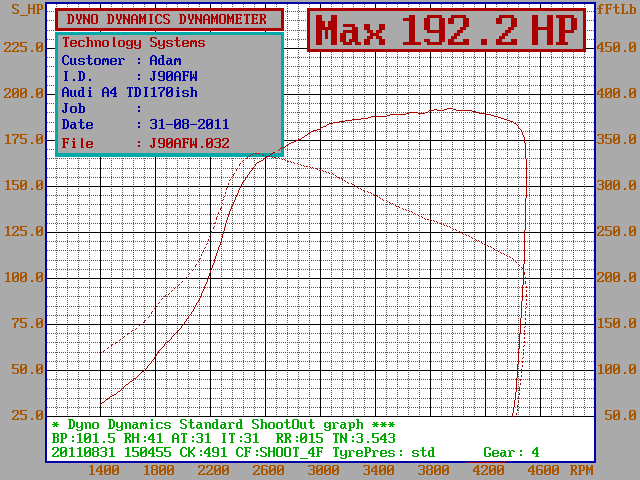Screen dimensions: 640x480
Task: Click left axis value '150.0'
Action: pos(23,186)
